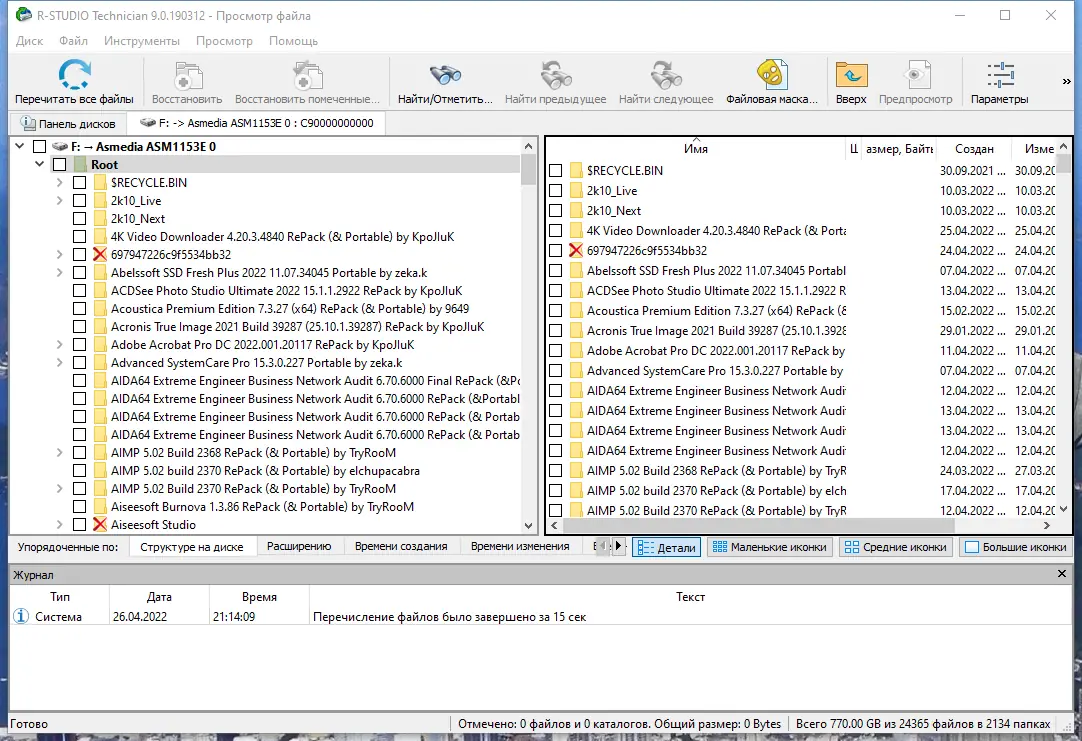Viewport: 1082px width, 741px height.
Task: Expand Abelssoft SSD Fresh Plus in tree
Action: [x=59, y=273]
